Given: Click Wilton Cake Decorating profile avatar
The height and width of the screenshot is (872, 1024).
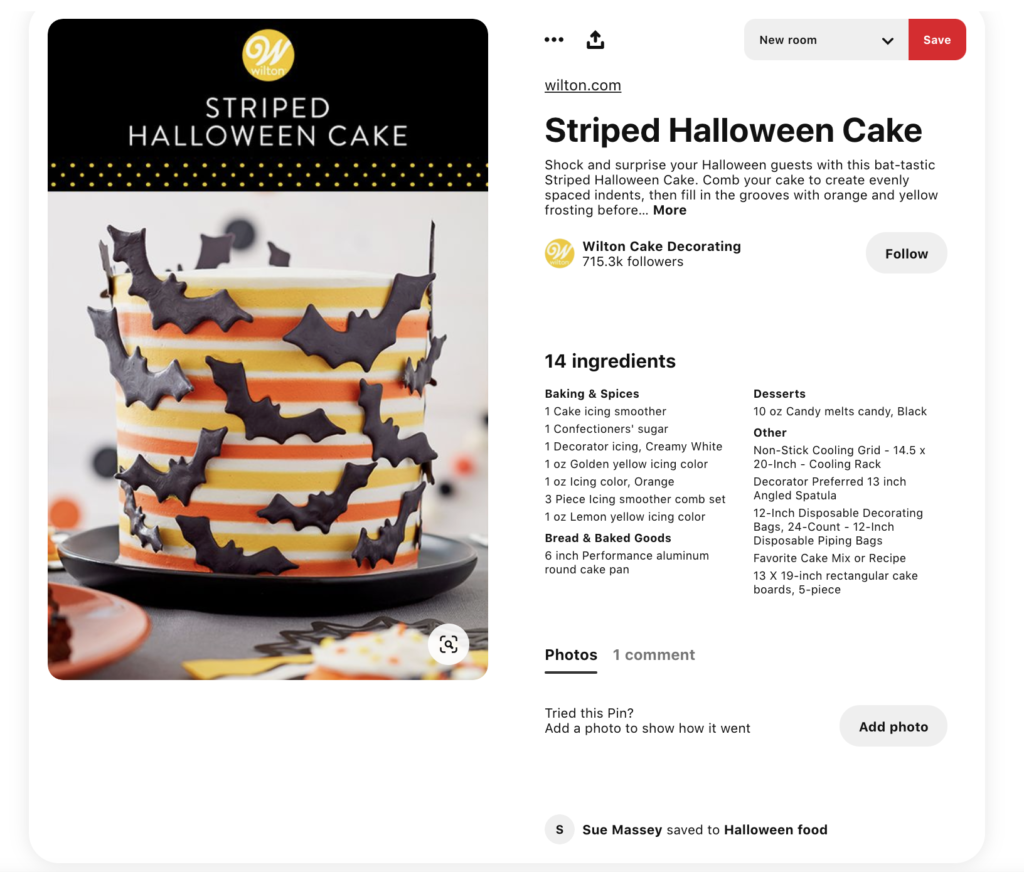Looking at the screenshot, I should tap(560, 253).
